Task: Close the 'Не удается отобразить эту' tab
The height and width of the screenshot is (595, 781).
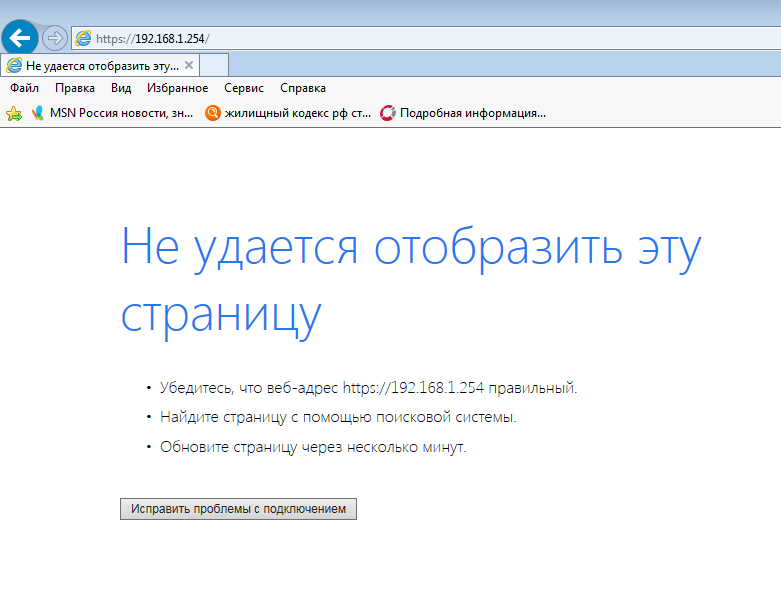Action: (188, 65)
